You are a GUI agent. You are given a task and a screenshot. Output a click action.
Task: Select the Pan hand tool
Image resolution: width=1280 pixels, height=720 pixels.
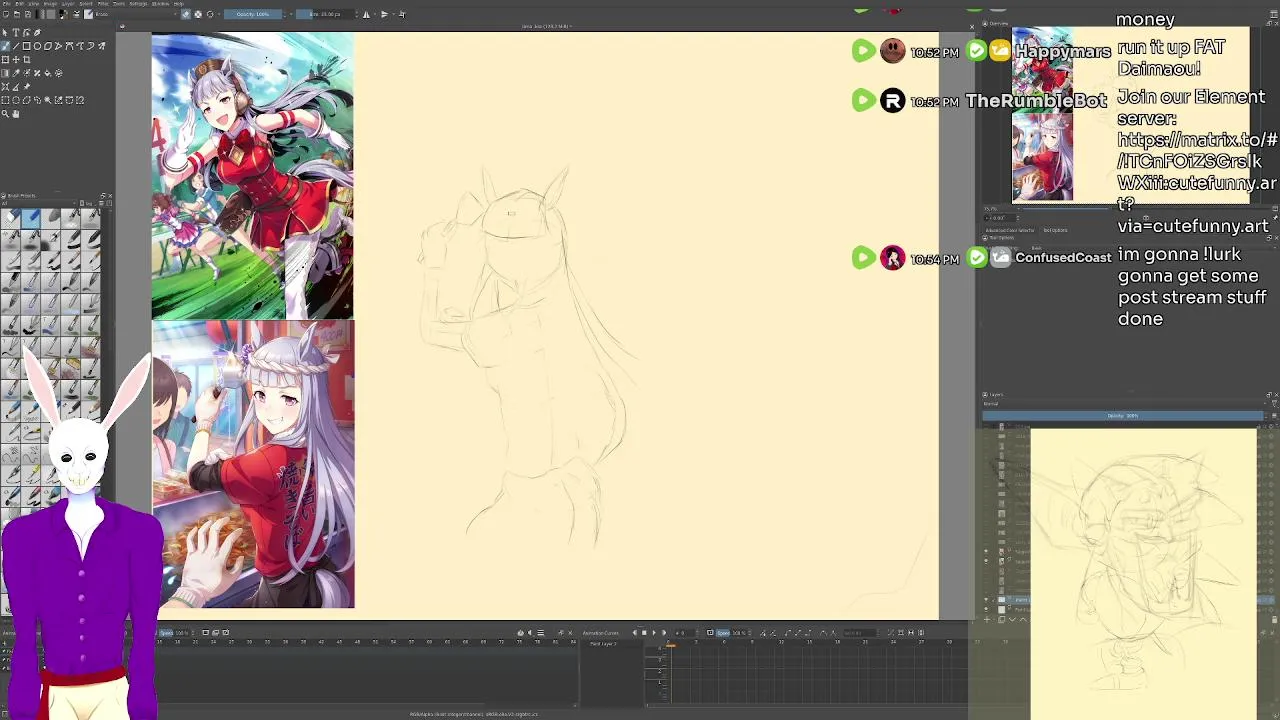[16, 113]
